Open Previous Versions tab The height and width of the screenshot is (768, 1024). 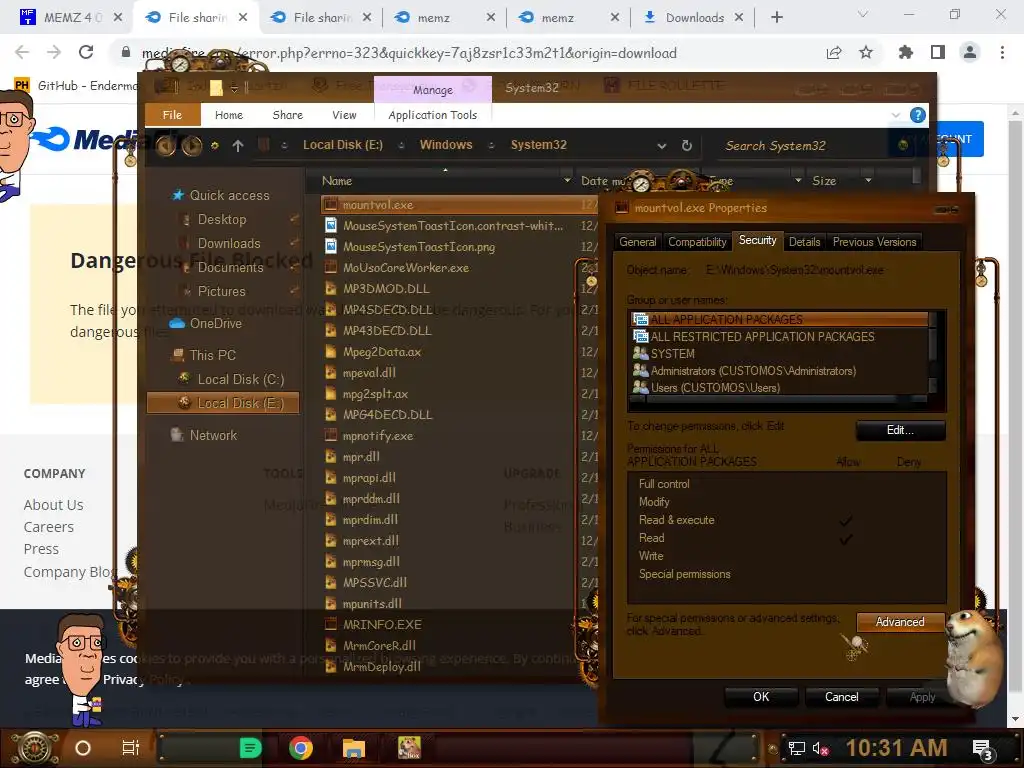(x=874, y=242)
